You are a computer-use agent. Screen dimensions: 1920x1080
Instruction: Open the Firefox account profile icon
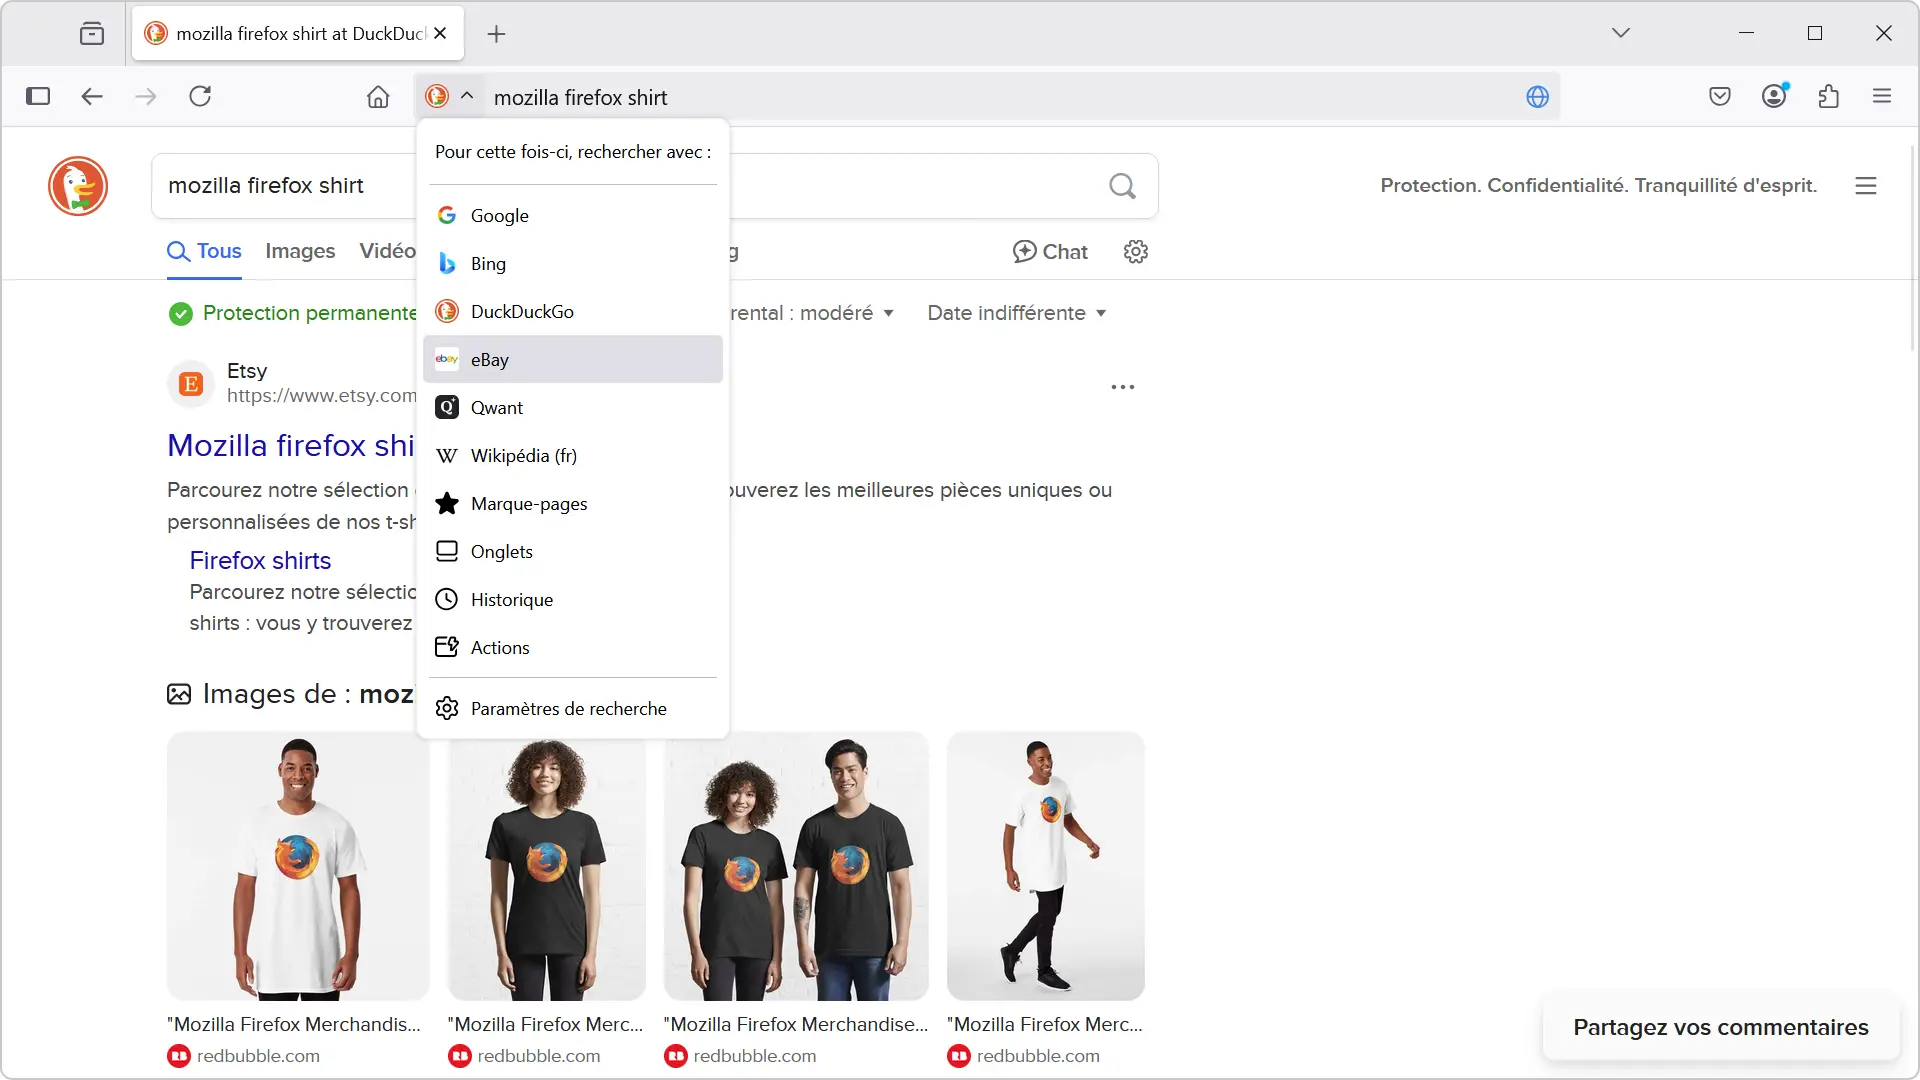click(1774, 96)
